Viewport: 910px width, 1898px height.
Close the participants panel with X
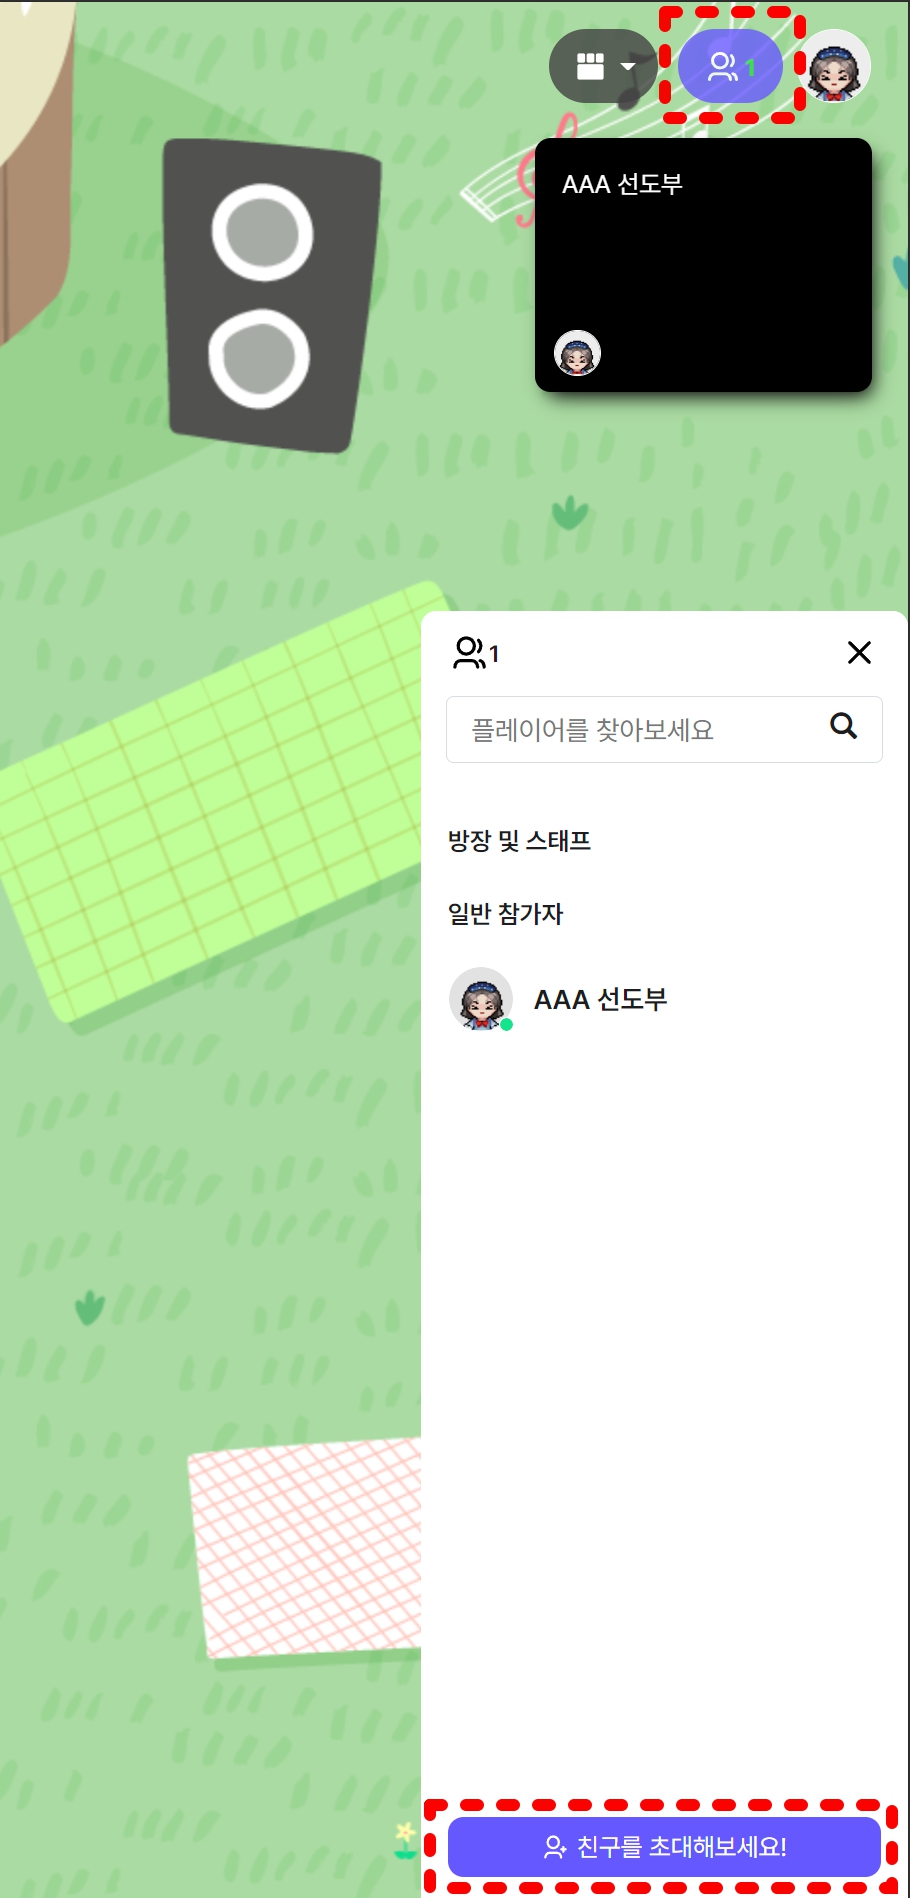point(859,653)
